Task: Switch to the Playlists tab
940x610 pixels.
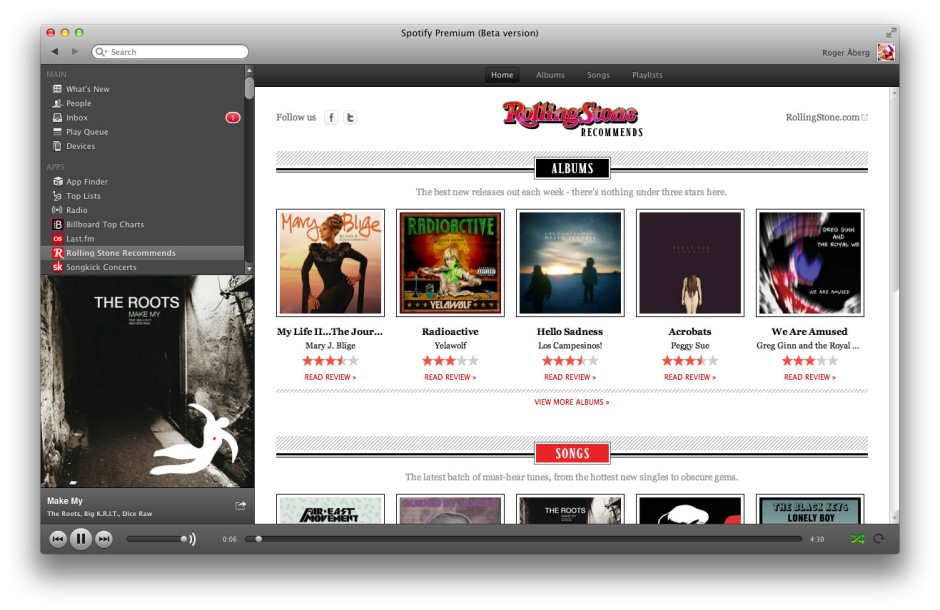Action: [x=647, y=75]
